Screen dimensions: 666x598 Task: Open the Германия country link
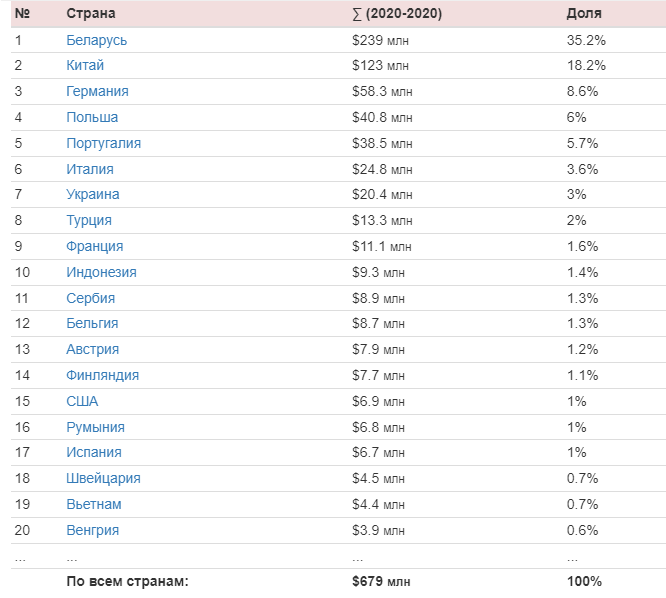pos(97,91)
